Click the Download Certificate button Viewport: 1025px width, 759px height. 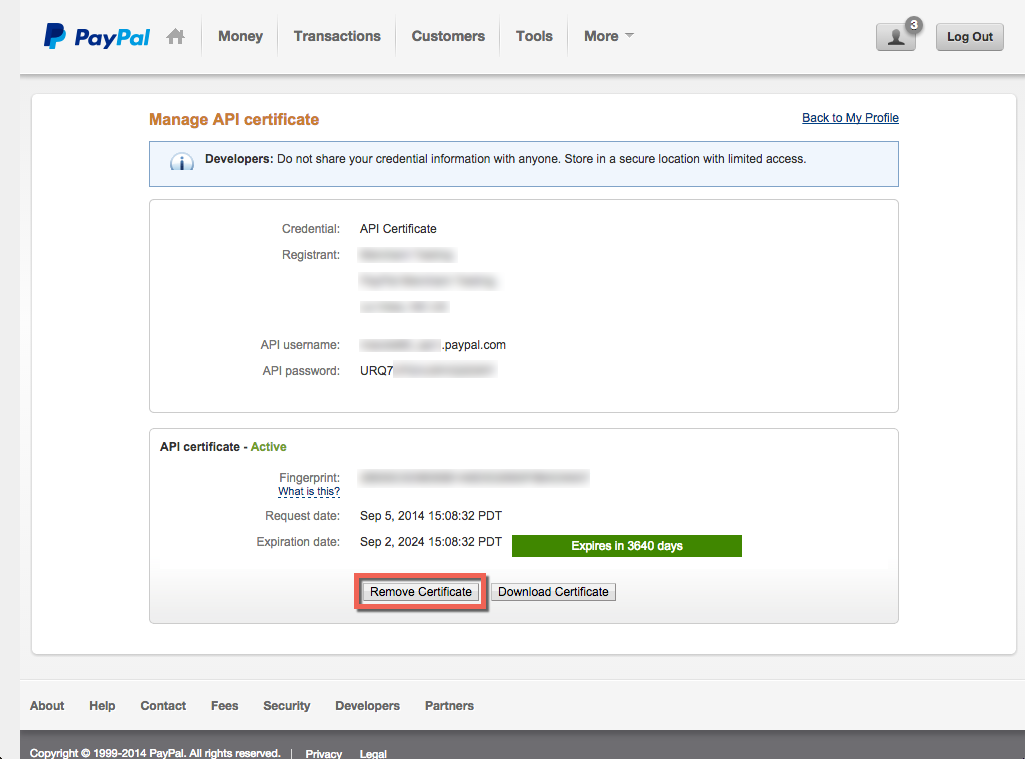click(x=553, y=592)
